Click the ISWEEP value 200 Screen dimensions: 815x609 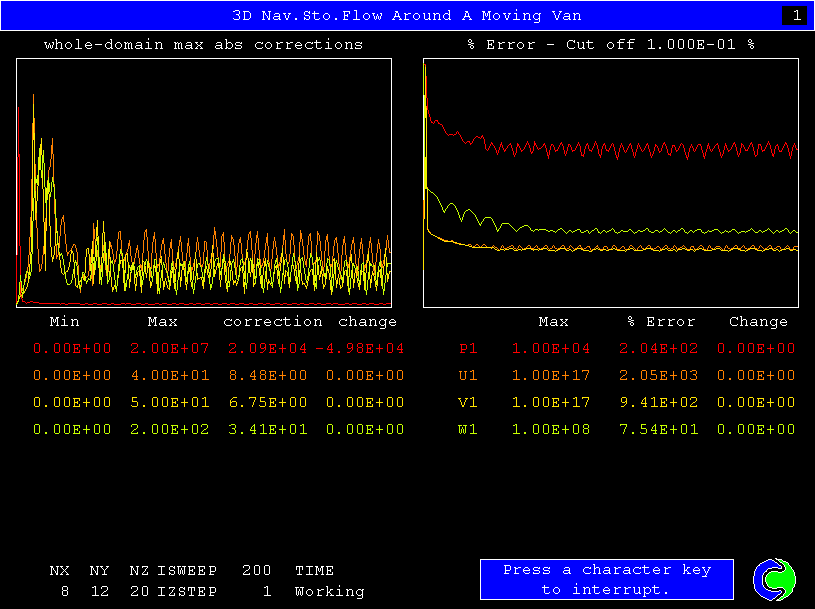(x=256, y=571)
